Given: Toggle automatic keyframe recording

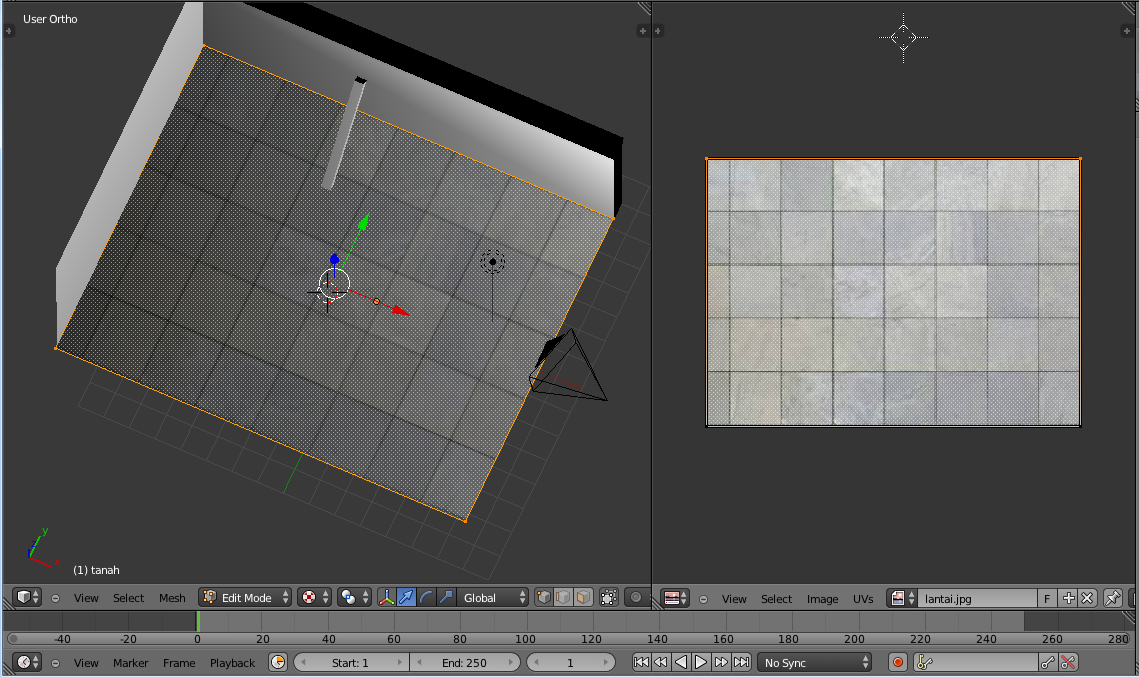Looking at the screenshot, I should pyautogui.click(x=898, y=662).
